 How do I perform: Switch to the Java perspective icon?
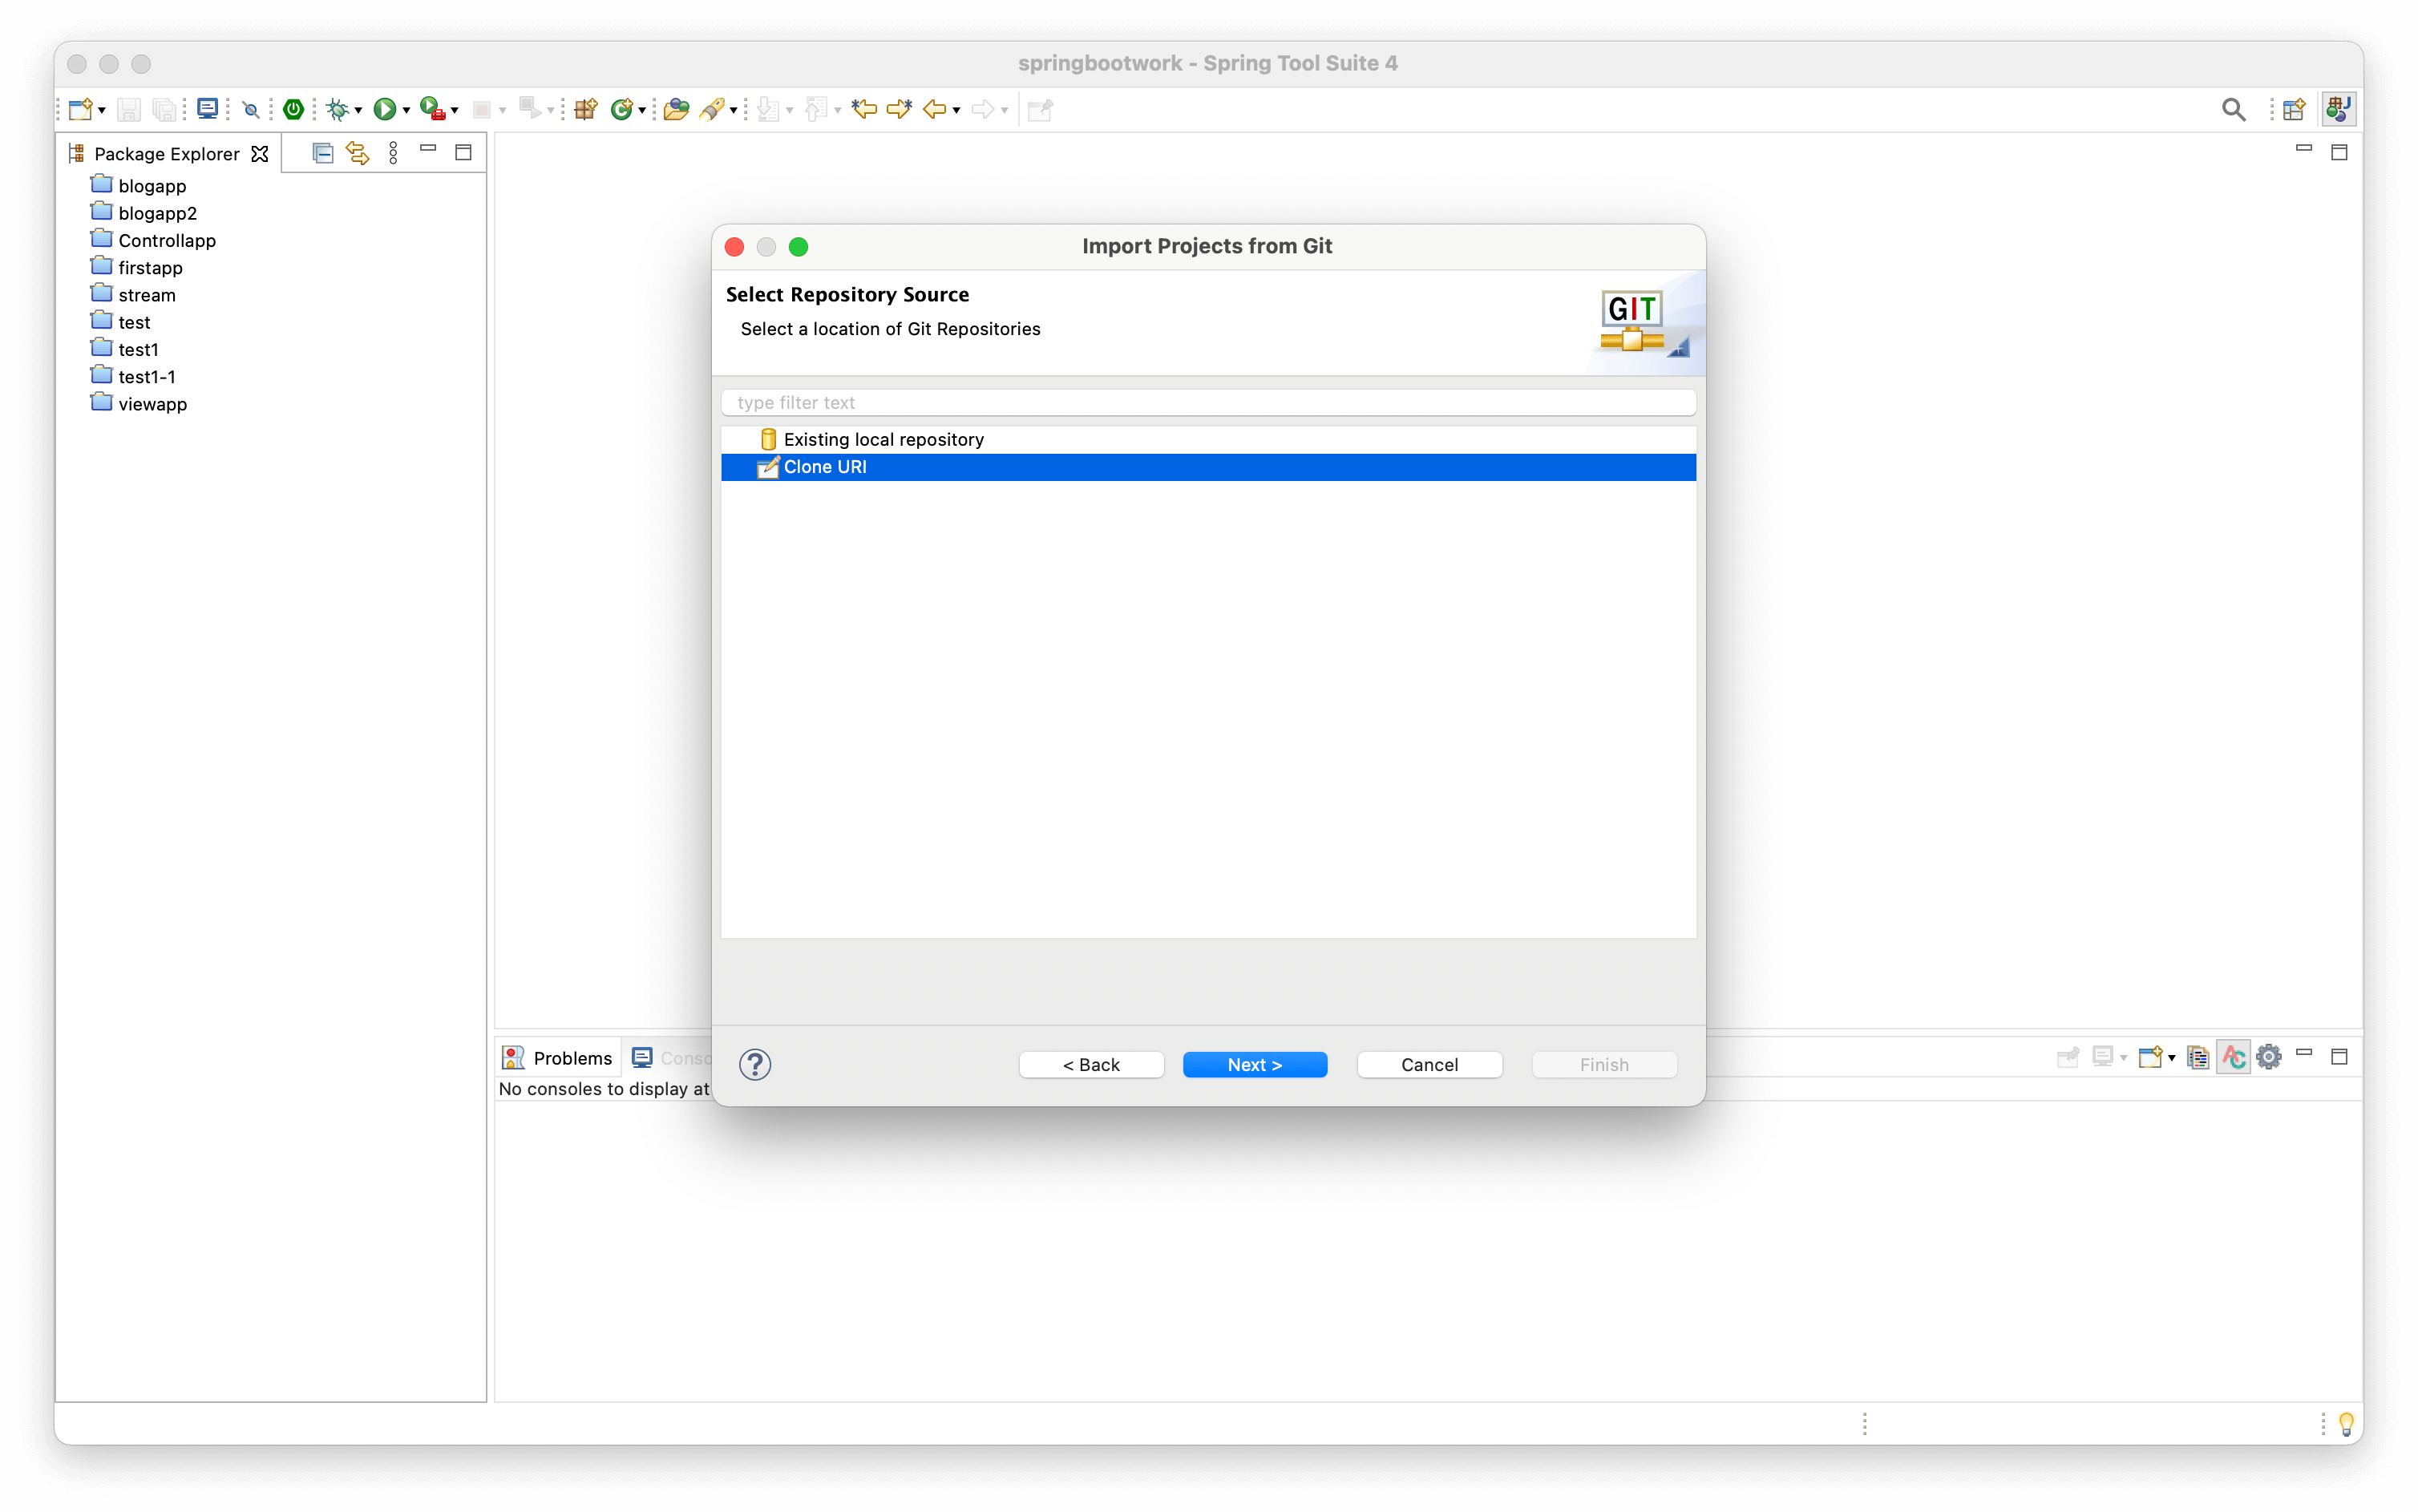[2338, 109]
